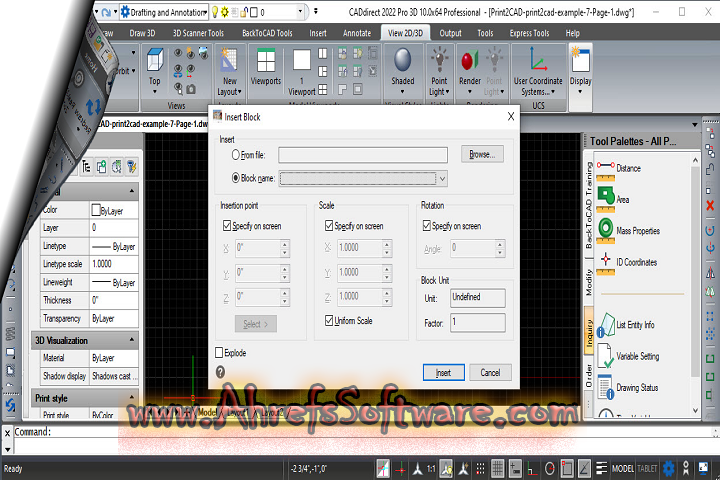
Task: Select the ID Coordinates tool icon
Action: click(x=606, y=262)
